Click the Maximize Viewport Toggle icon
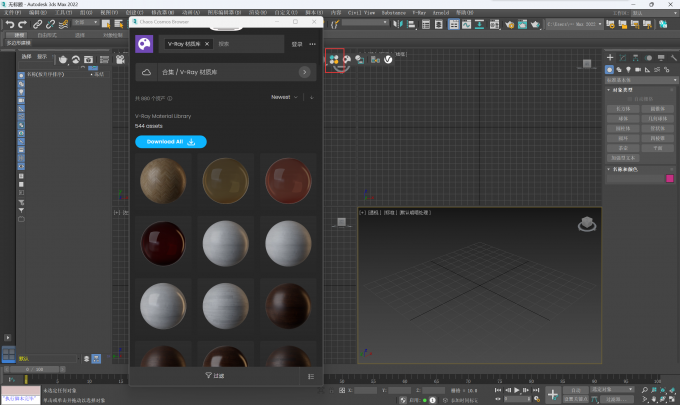This screenshot has height=405, width=680. click(x=672, y=399)
